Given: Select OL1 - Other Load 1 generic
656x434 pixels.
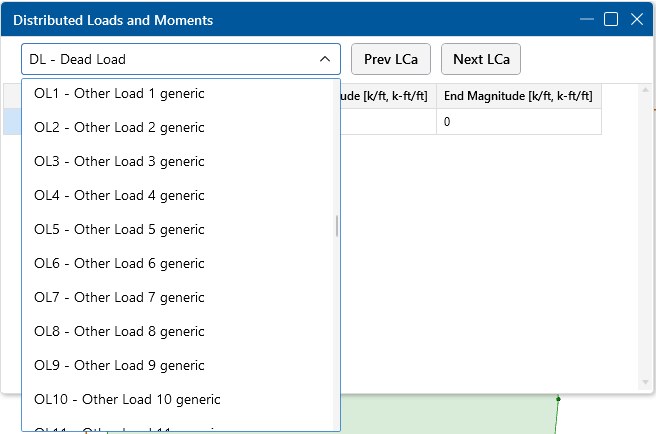Looking at the screenshot, I should tap(120, 94).
